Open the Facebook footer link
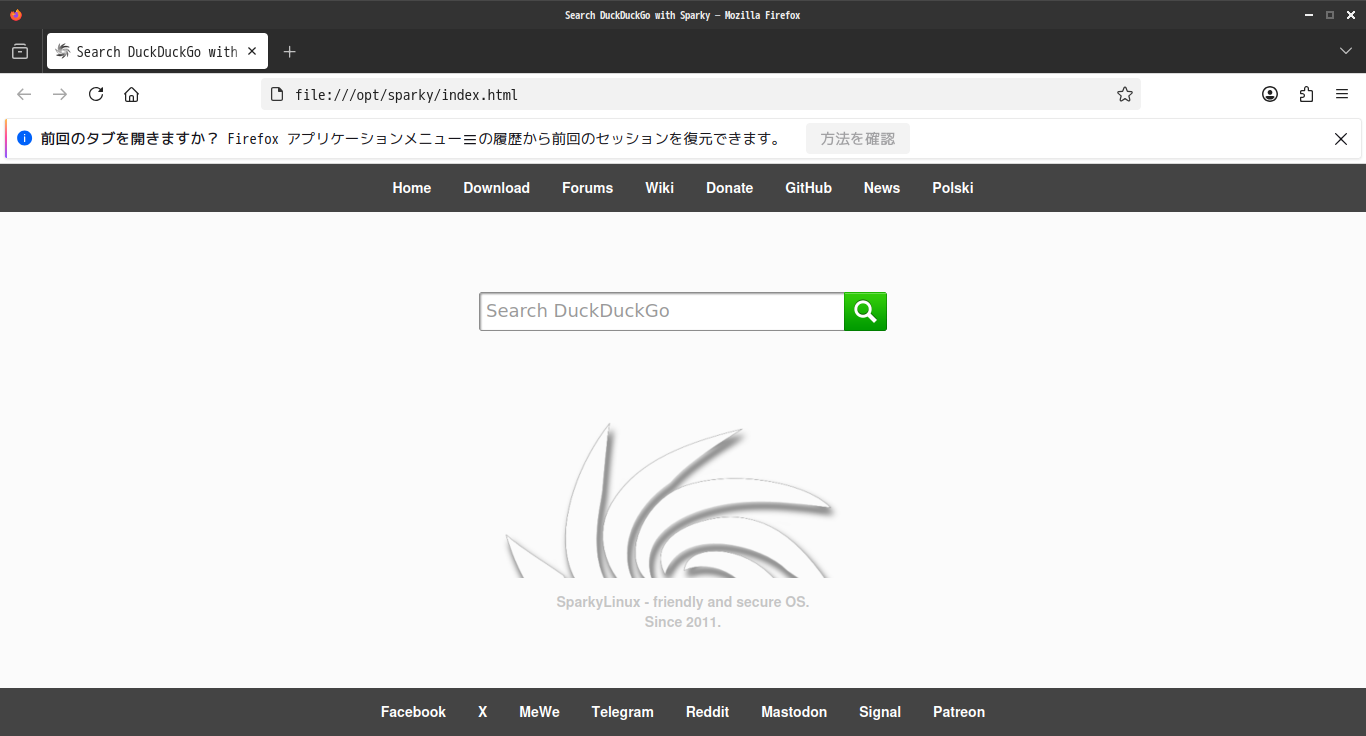This screenshot has height=736, width=1366. 413,712
